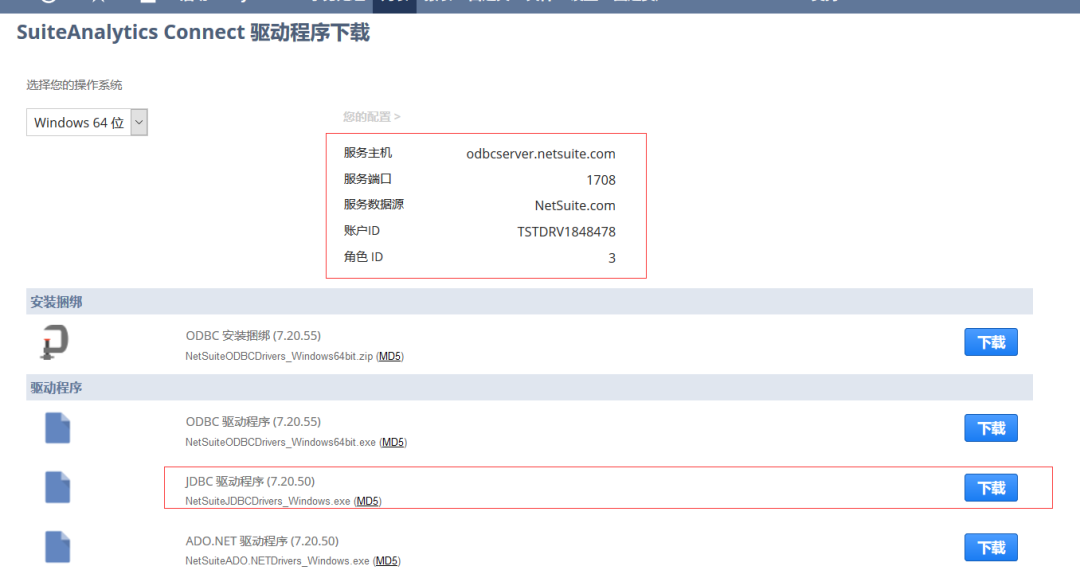Click the 您的配置 > link

[372, 117]
